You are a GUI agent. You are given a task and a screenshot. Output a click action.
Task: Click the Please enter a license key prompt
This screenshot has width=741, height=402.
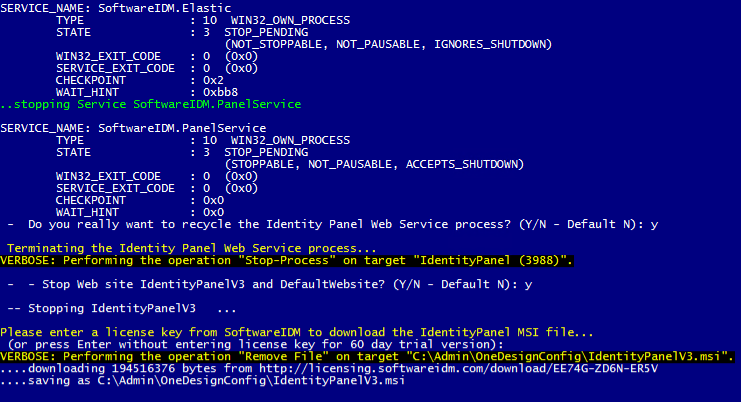coord(296,333)
